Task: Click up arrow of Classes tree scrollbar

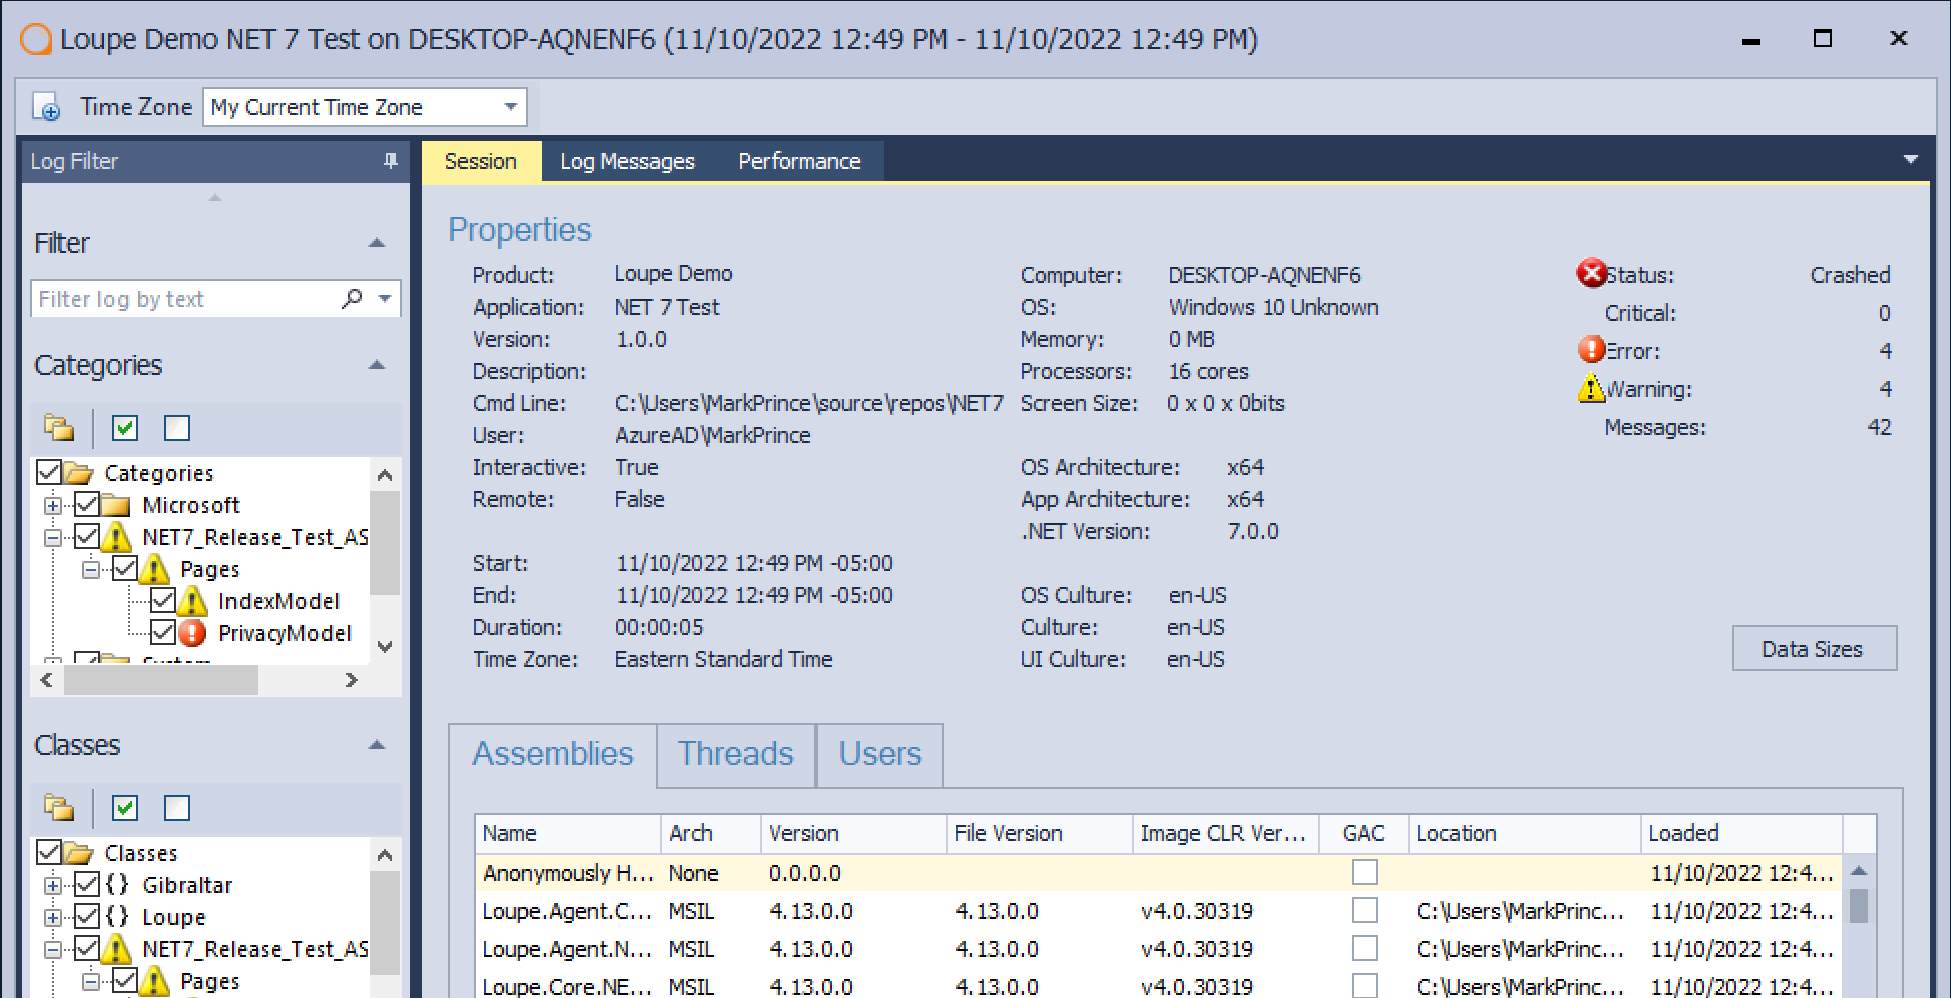Action: 385,855
